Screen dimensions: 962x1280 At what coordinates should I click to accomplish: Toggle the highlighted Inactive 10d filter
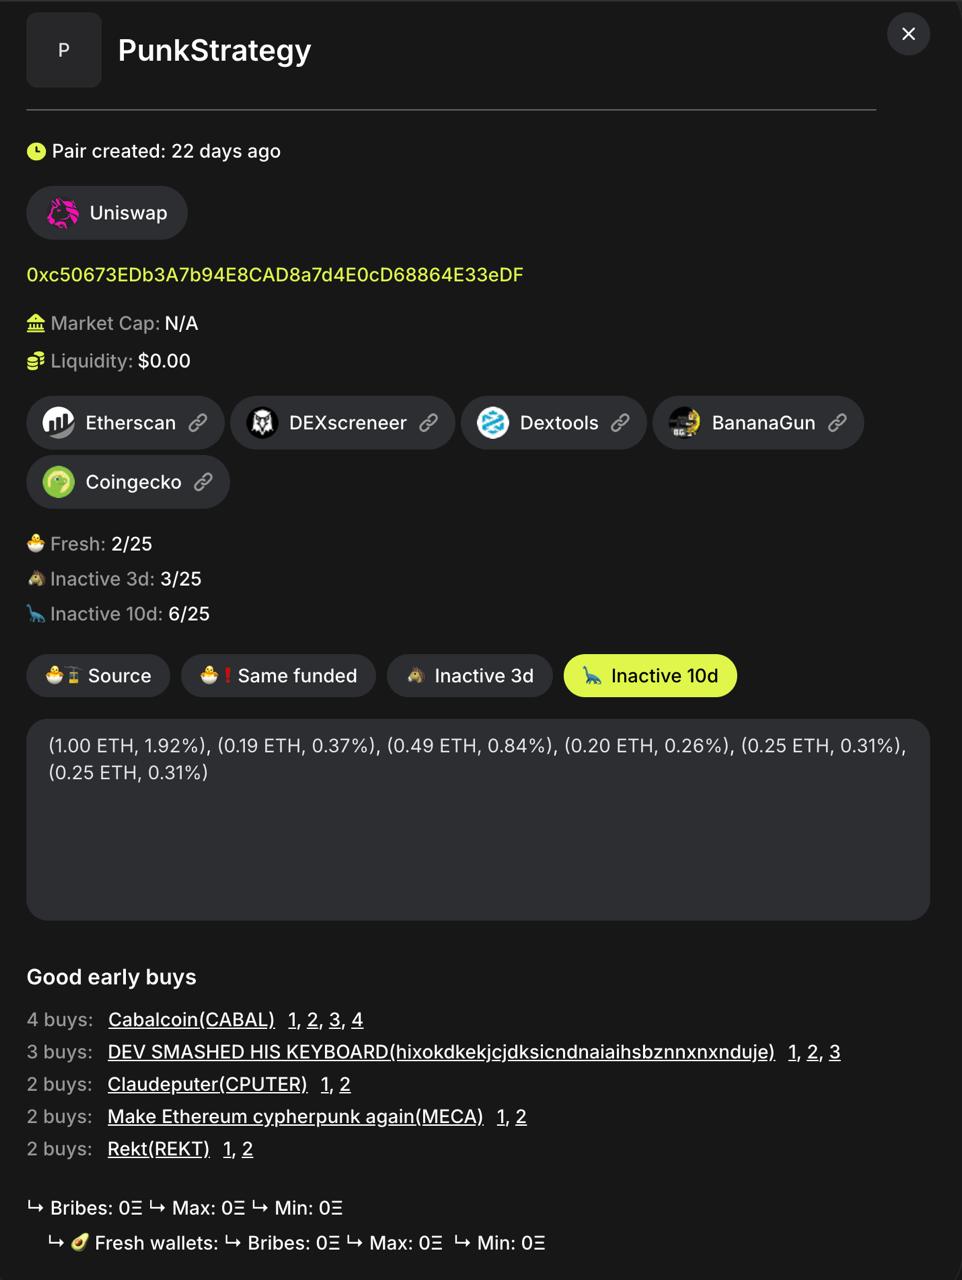point(650,676)
